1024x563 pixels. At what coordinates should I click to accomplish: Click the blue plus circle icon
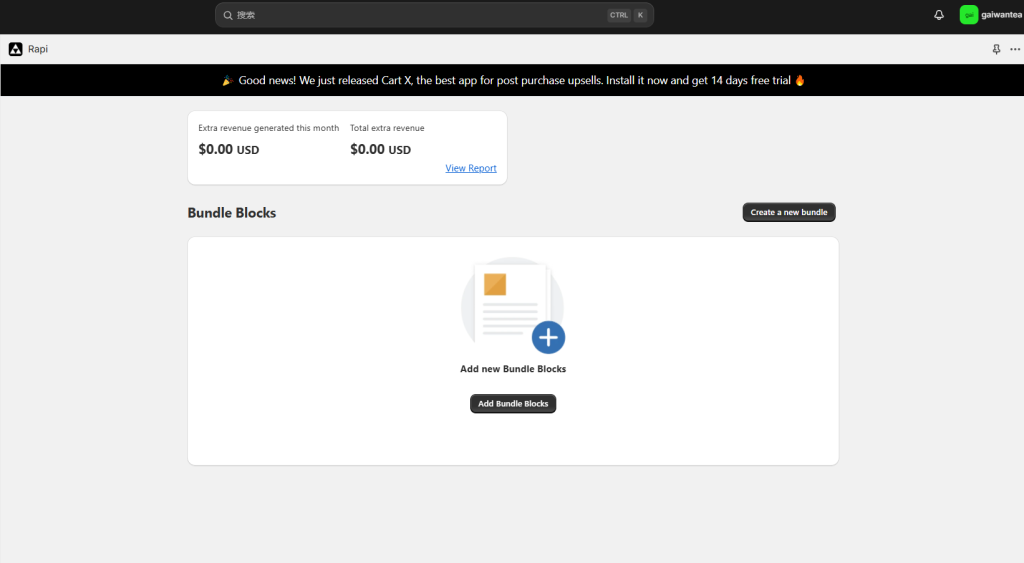coord(548,337)
